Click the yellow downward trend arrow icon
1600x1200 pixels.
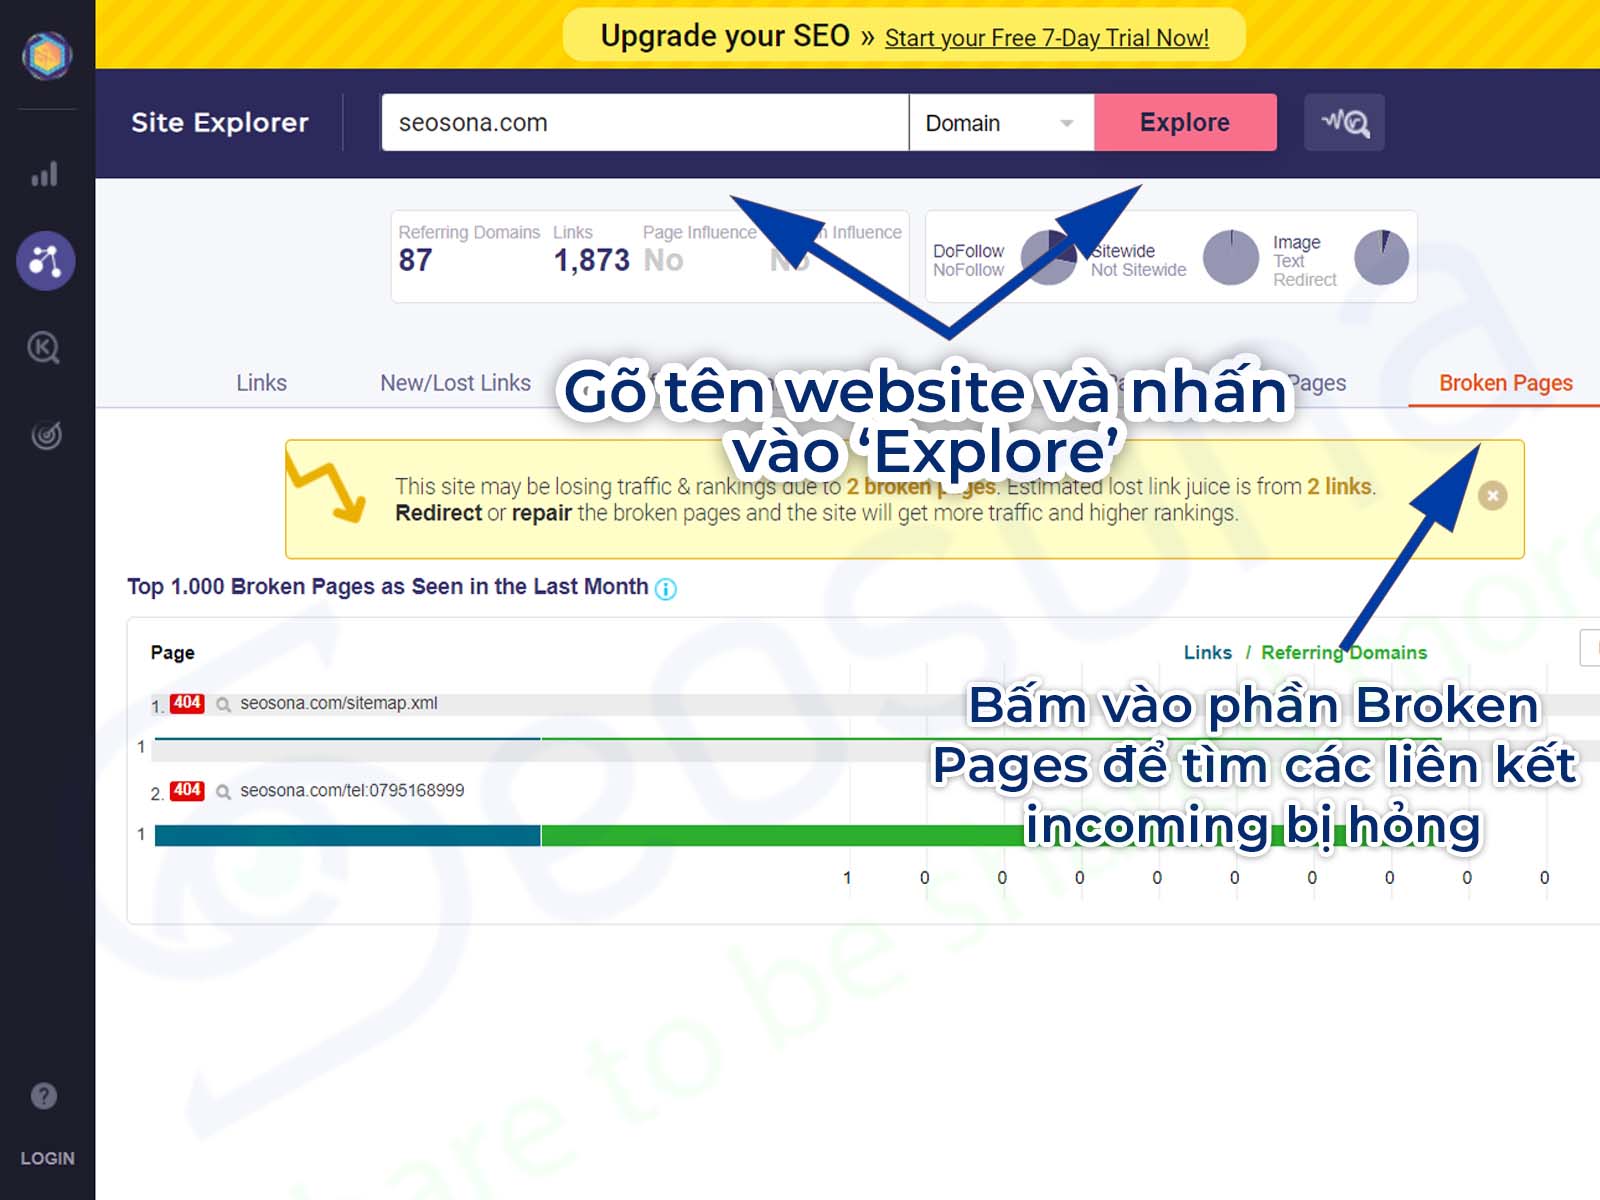326,487
